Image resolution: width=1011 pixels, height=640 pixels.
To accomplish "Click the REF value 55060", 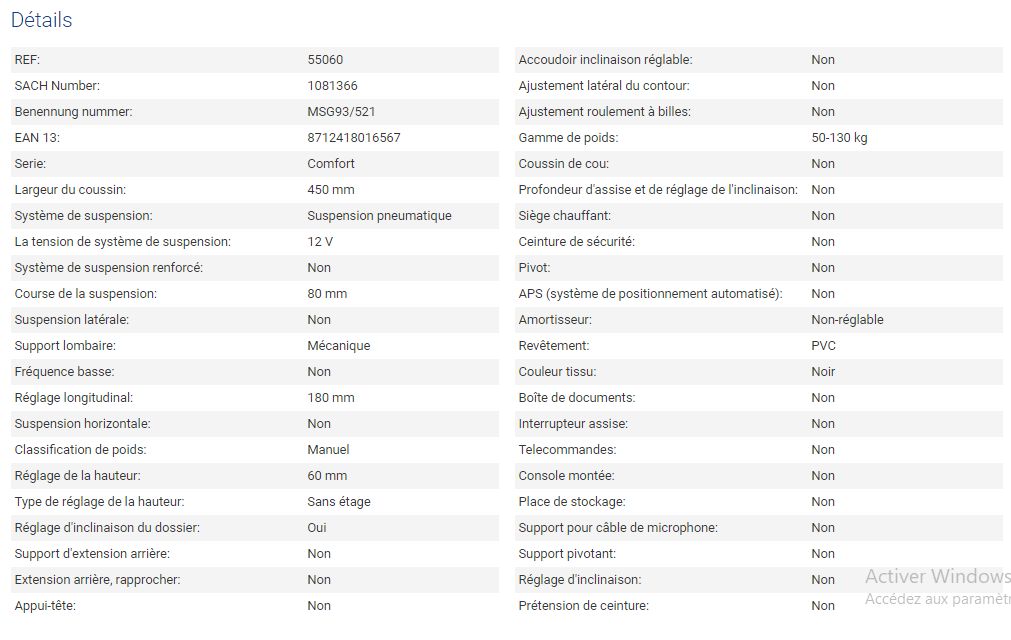I will pos(325,60).
